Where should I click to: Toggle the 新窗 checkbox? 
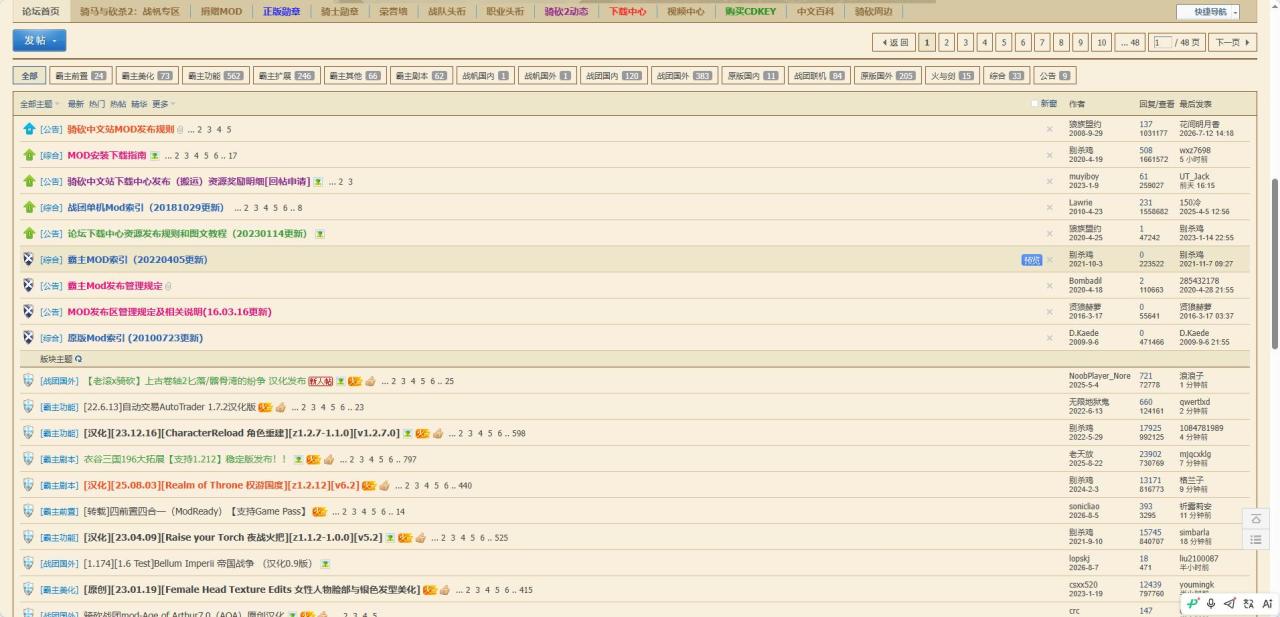pos(1035,103)
